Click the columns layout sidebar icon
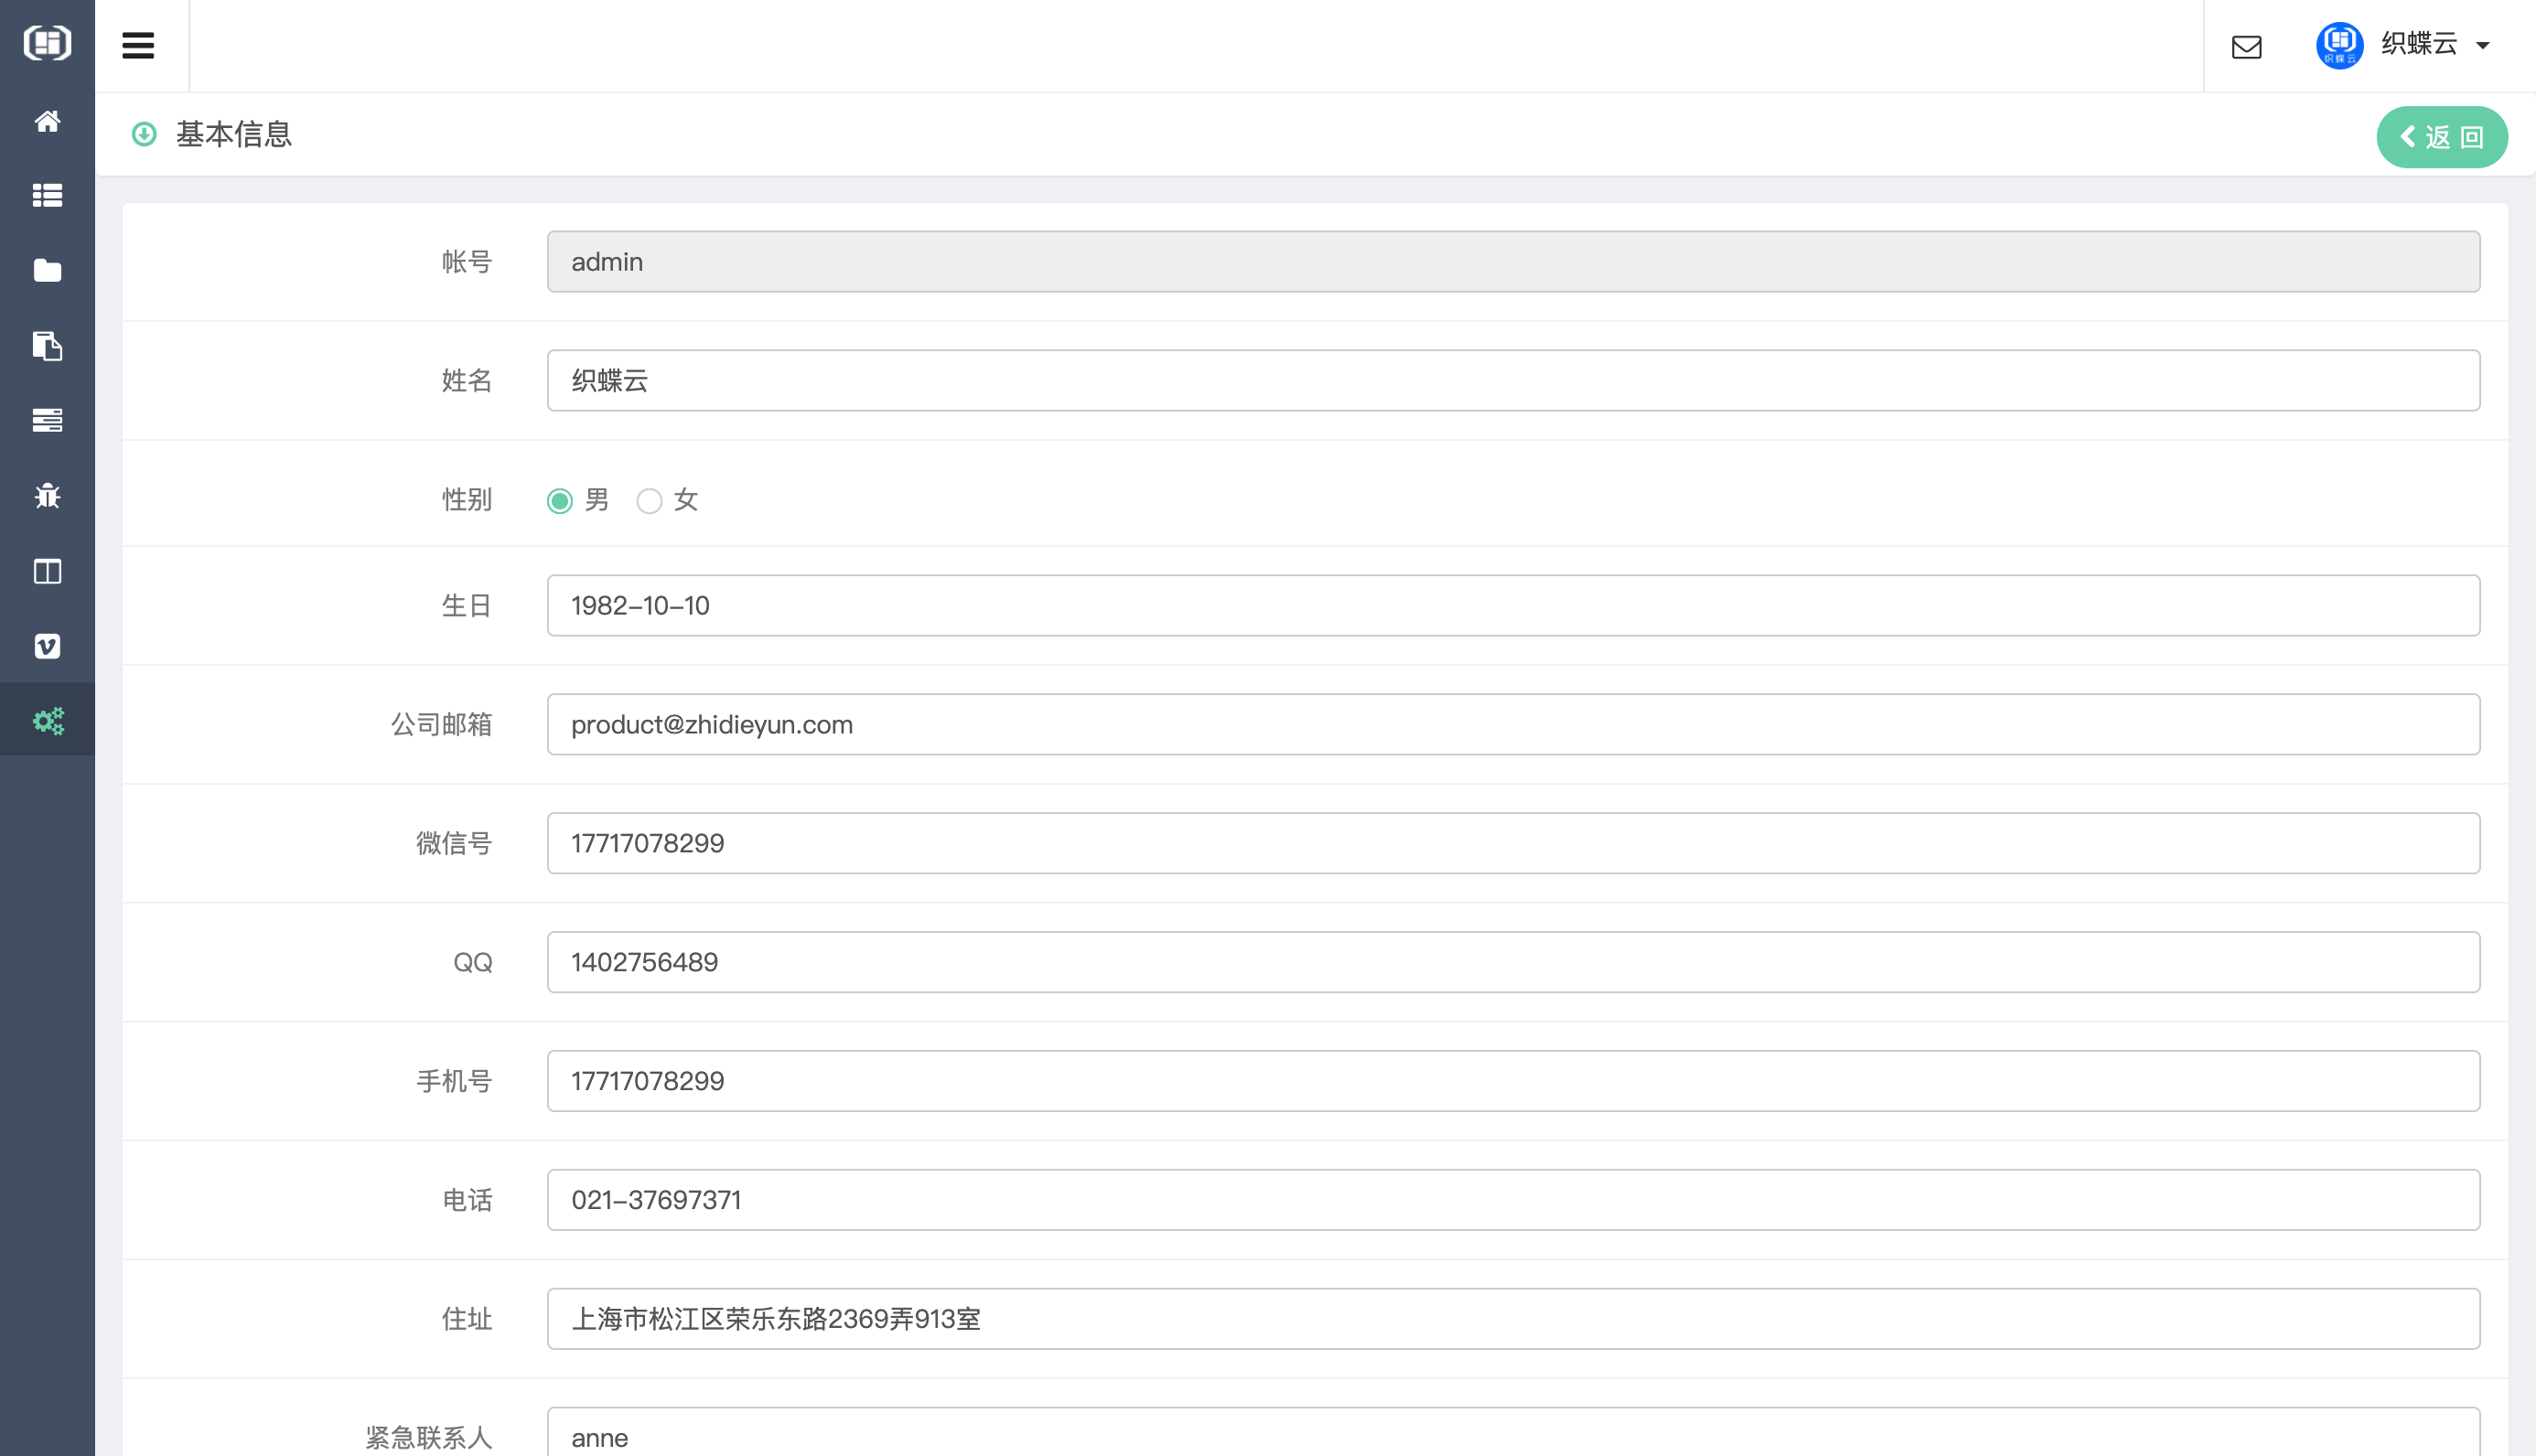The height and width of the screenshot is (1456, 2536). click(47, 571)
